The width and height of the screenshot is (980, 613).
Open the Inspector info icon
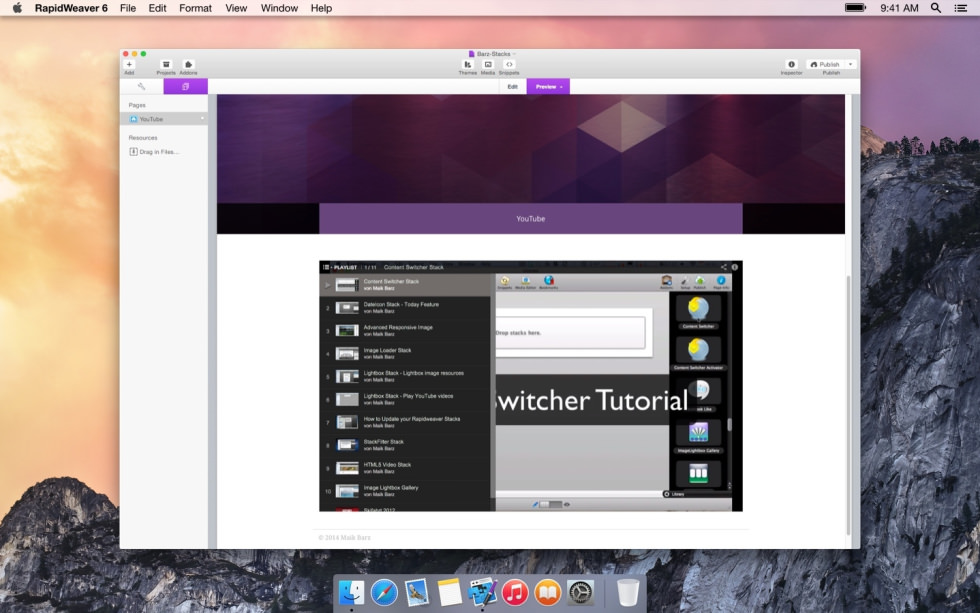point(791,64)
